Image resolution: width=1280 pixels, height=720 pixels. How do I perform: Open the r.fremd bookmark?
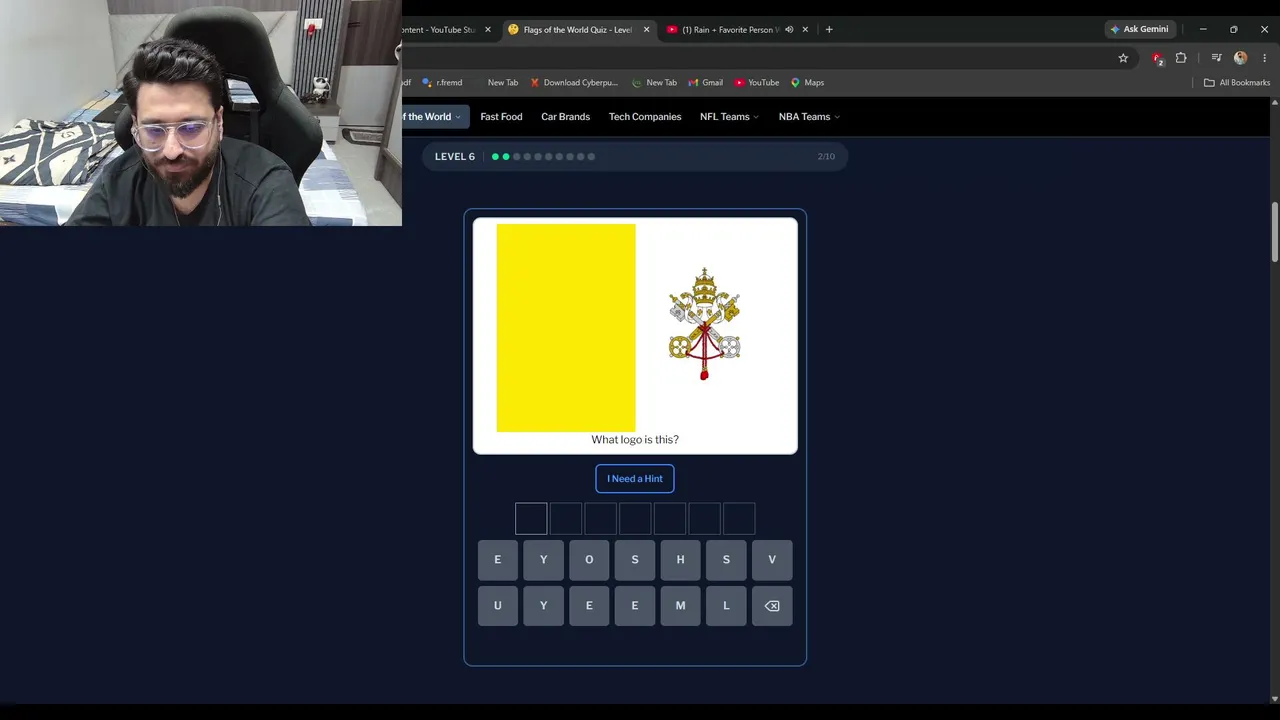point(442,83)
